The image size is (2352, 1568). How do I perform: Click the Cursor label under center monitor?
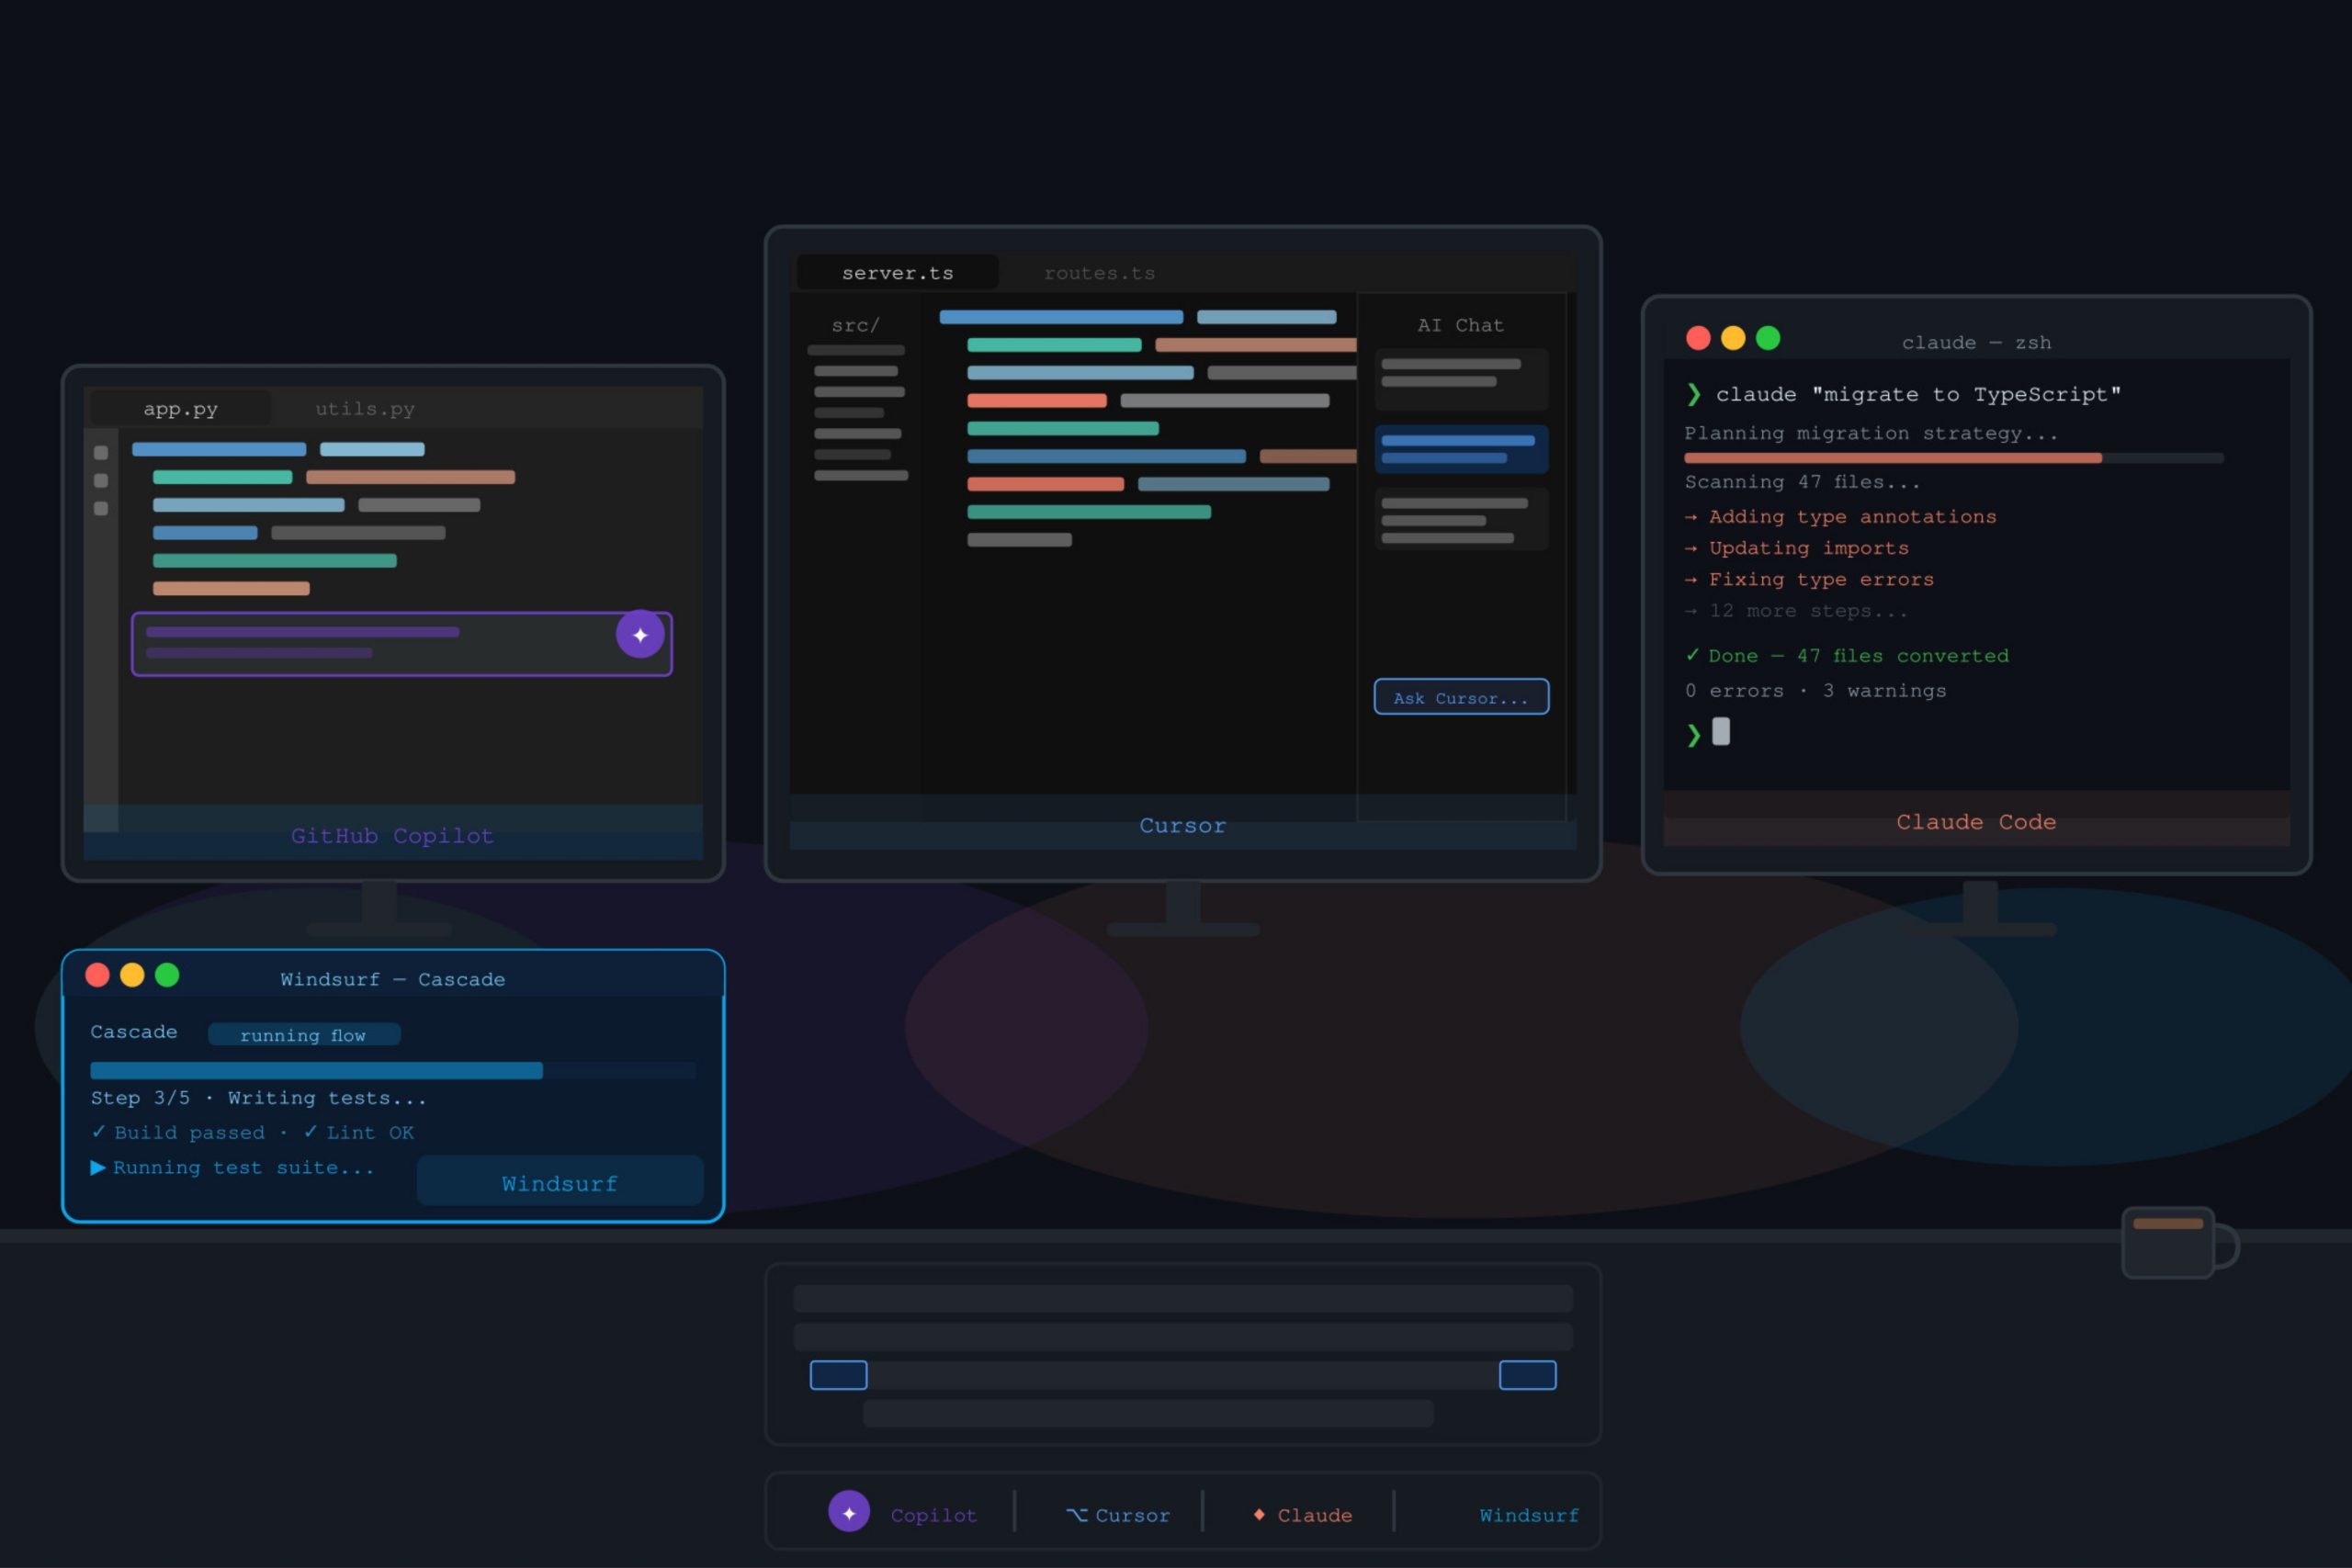tap(1182, 825)
